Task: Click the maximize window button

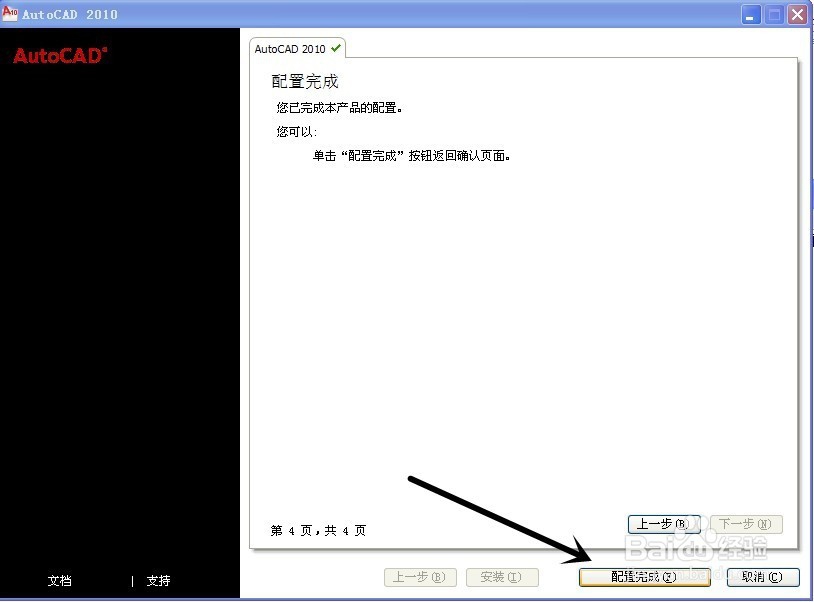Action: (x=773, y=15)
